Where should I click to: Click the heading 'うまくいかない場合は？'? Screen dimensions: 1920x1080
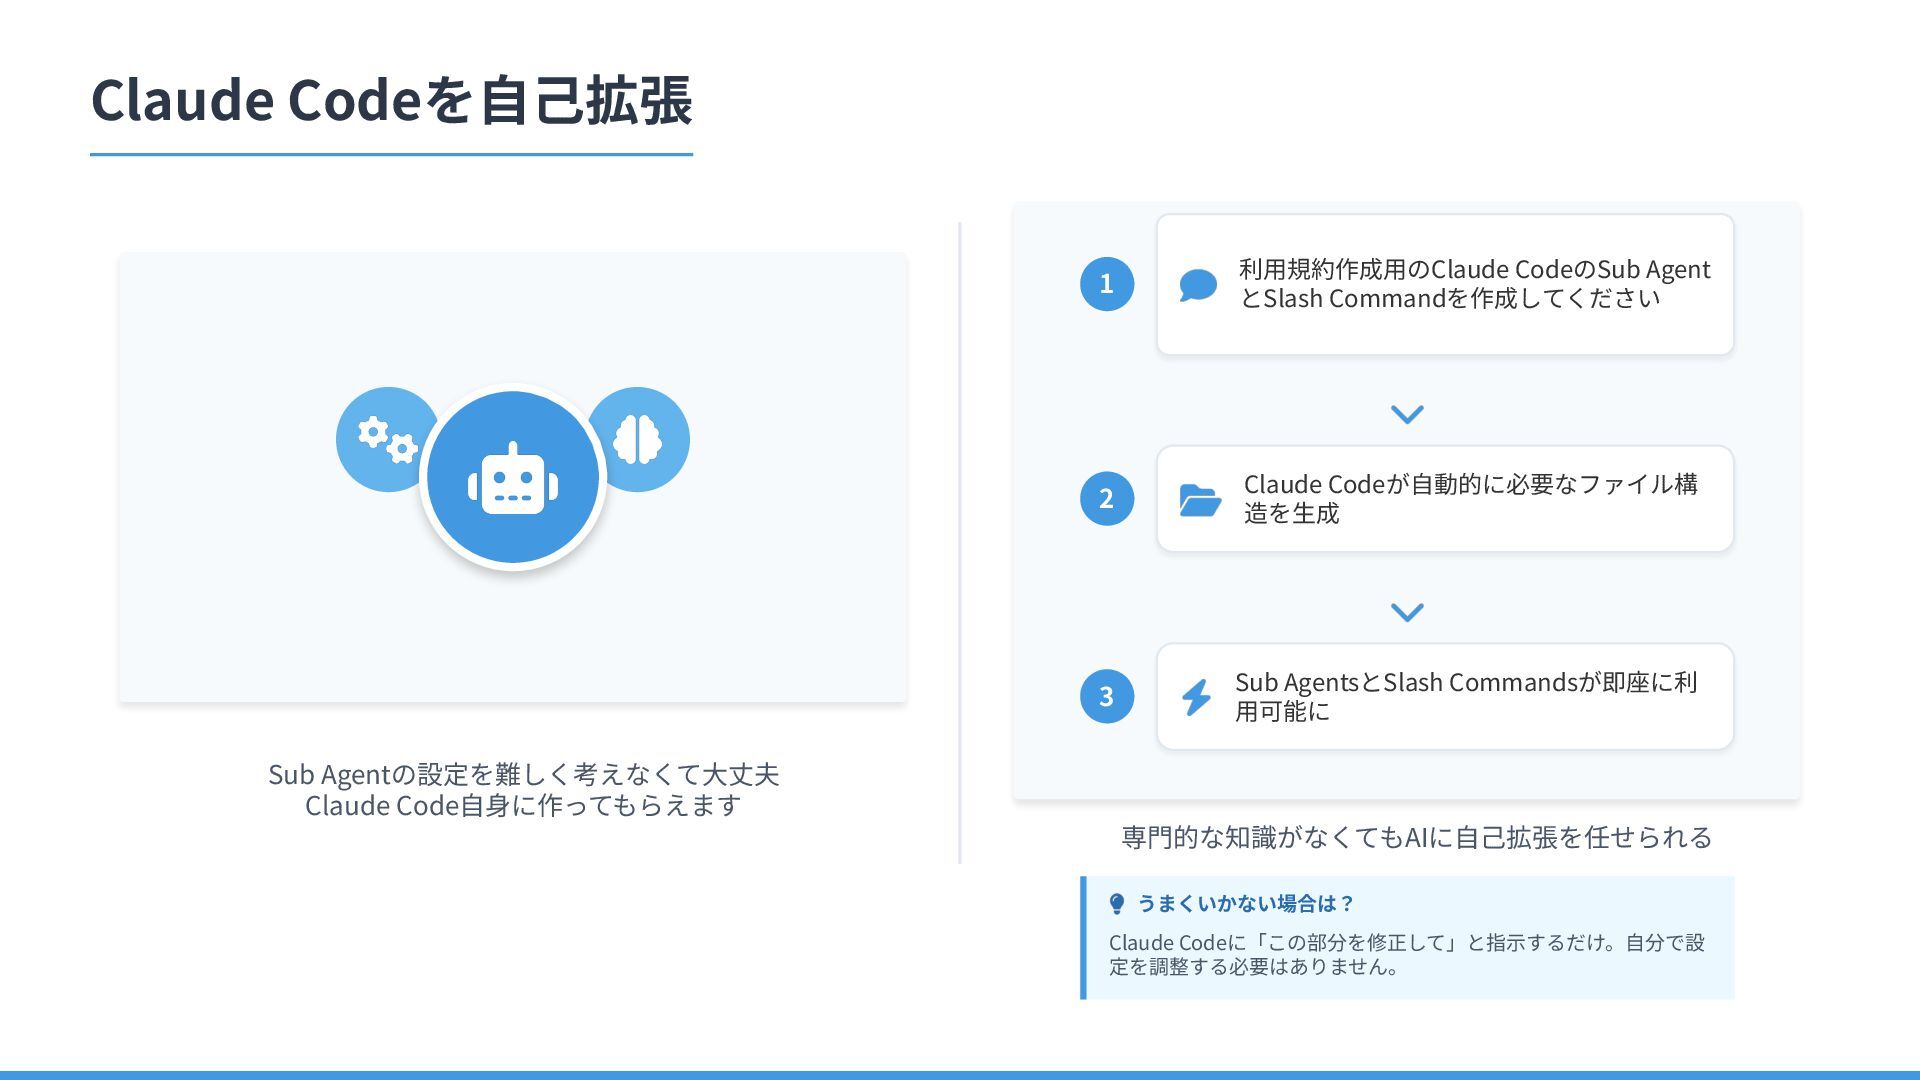[1246, 904]
